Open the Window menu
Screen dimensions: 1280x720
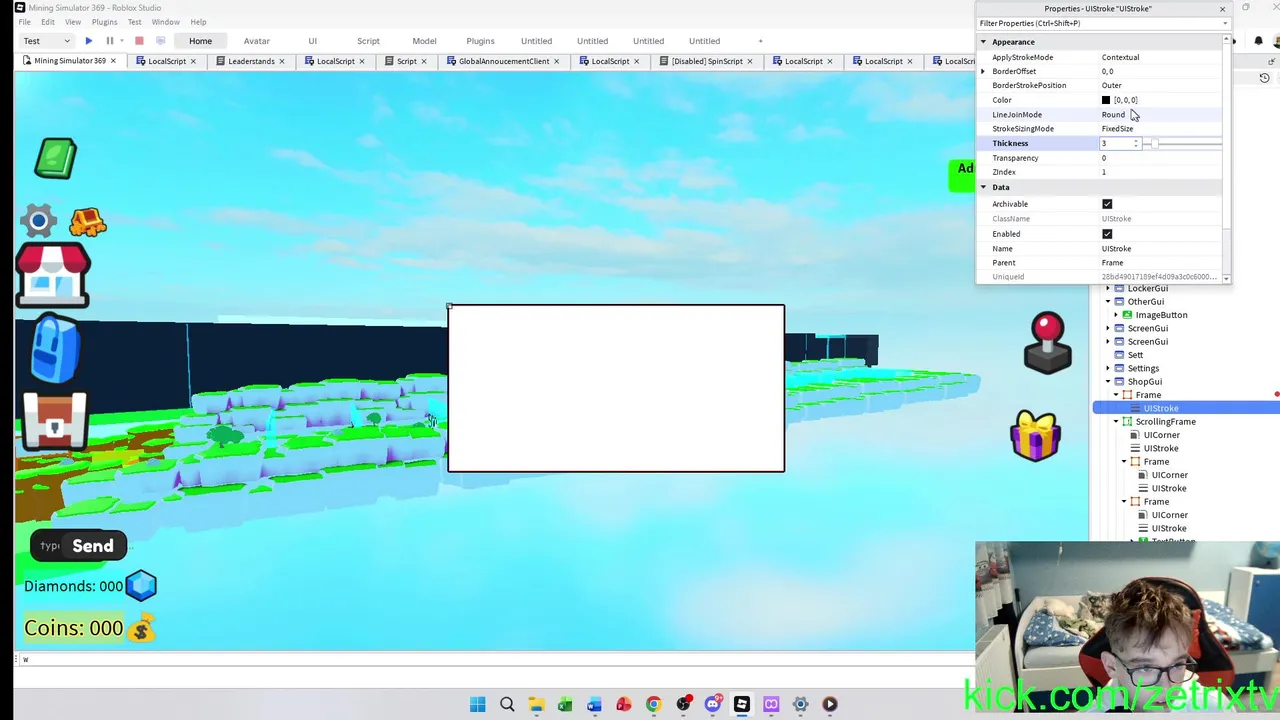[x=166, y=22]
